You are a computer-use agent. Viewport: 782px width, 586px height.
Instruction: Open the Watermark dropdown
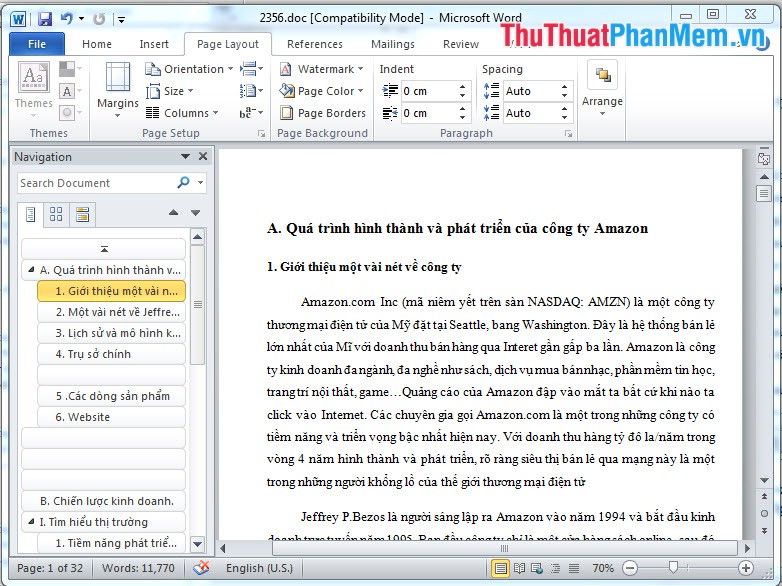pos(321,69)
